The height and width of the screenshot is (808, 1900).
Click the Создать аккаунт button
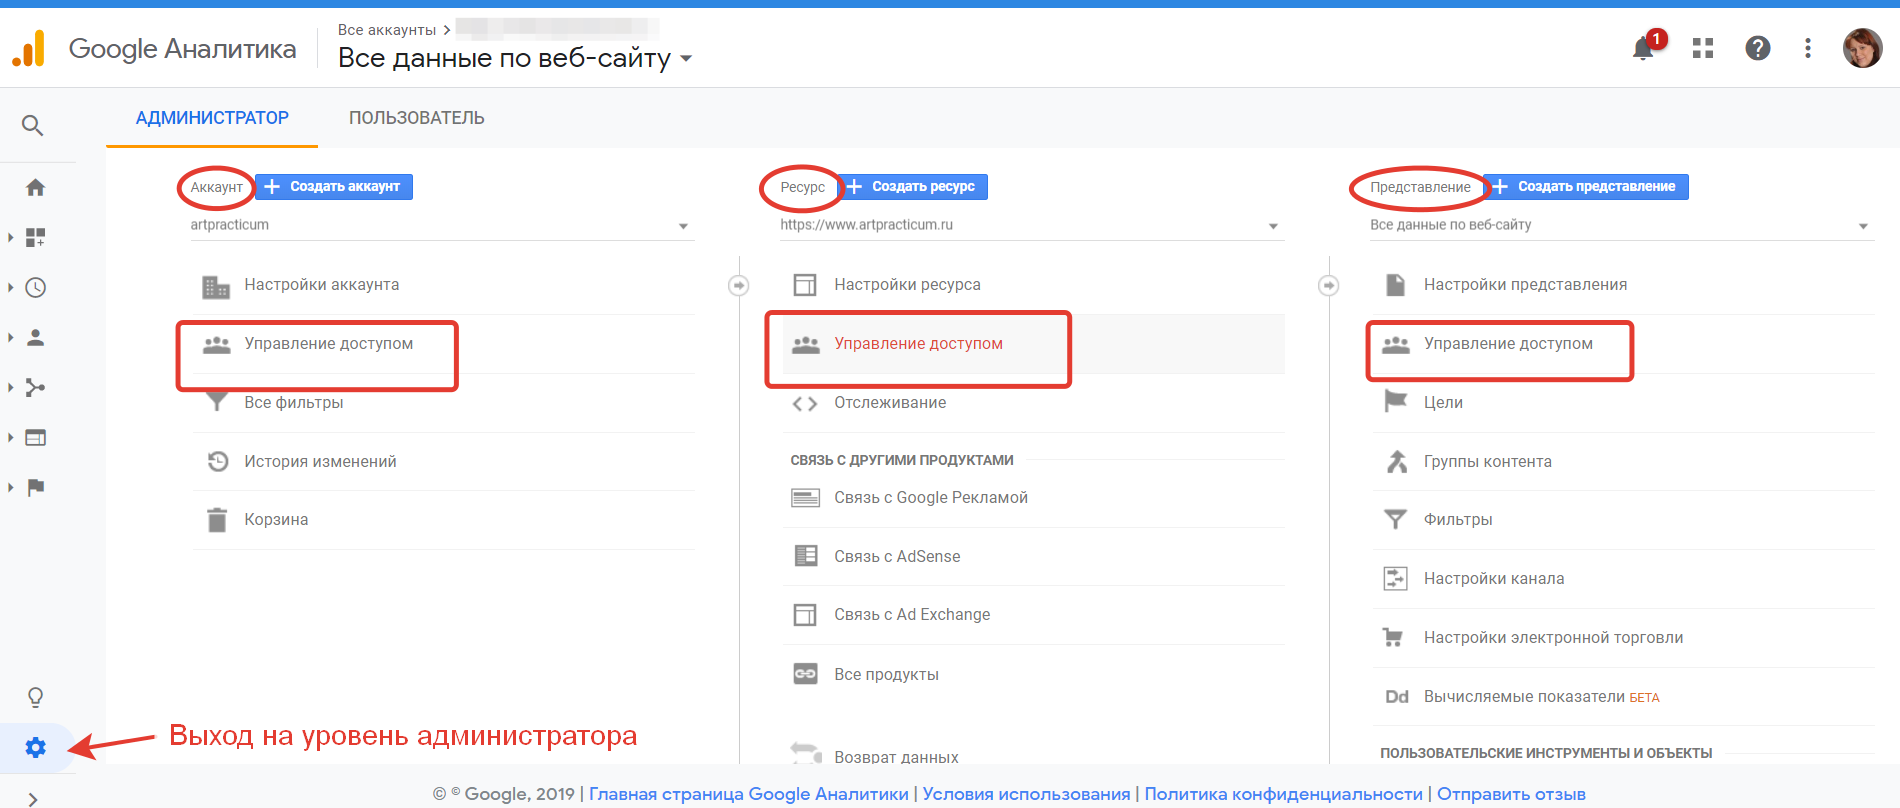pyautogui.click(x=334, y=187)
